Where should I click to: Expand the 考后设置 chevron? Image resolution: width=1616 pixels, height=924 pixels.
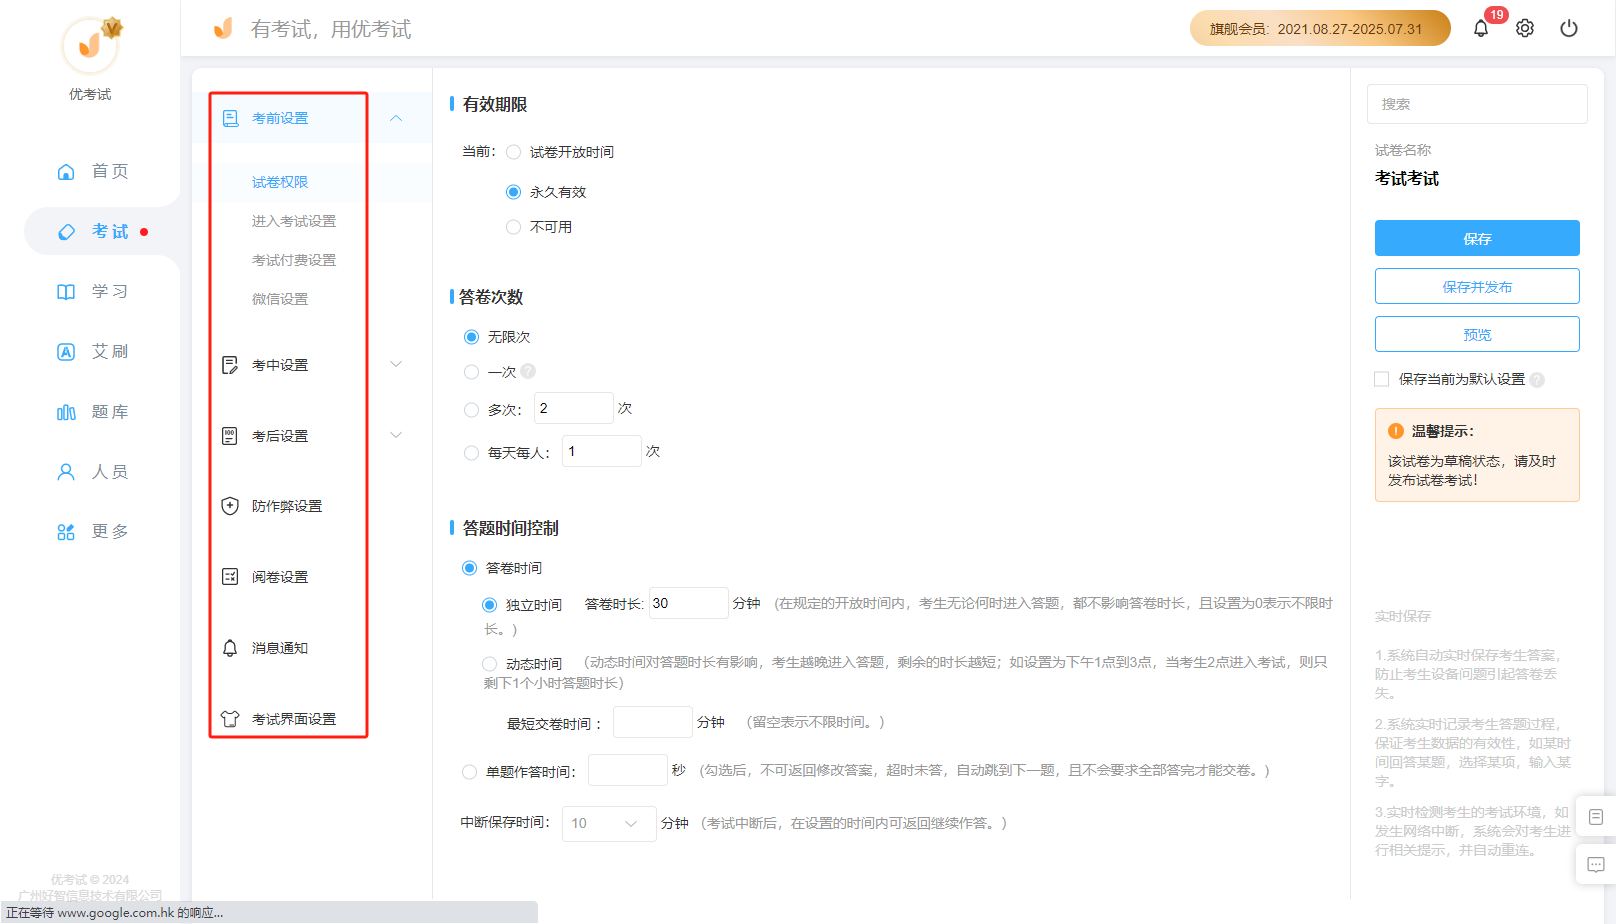[396, 435]
